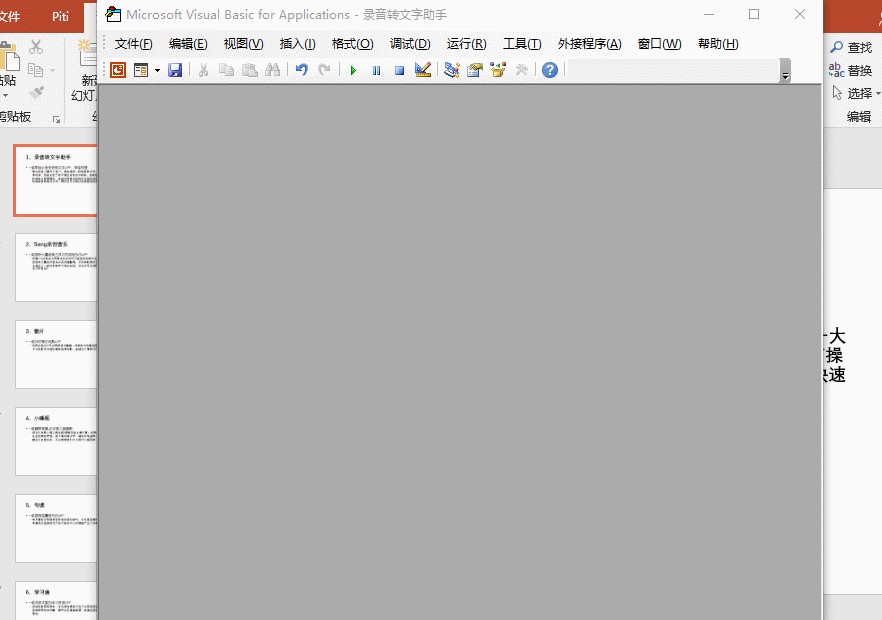
Task: Open the Insert object dropdown arrow
Action: (157, 70)
